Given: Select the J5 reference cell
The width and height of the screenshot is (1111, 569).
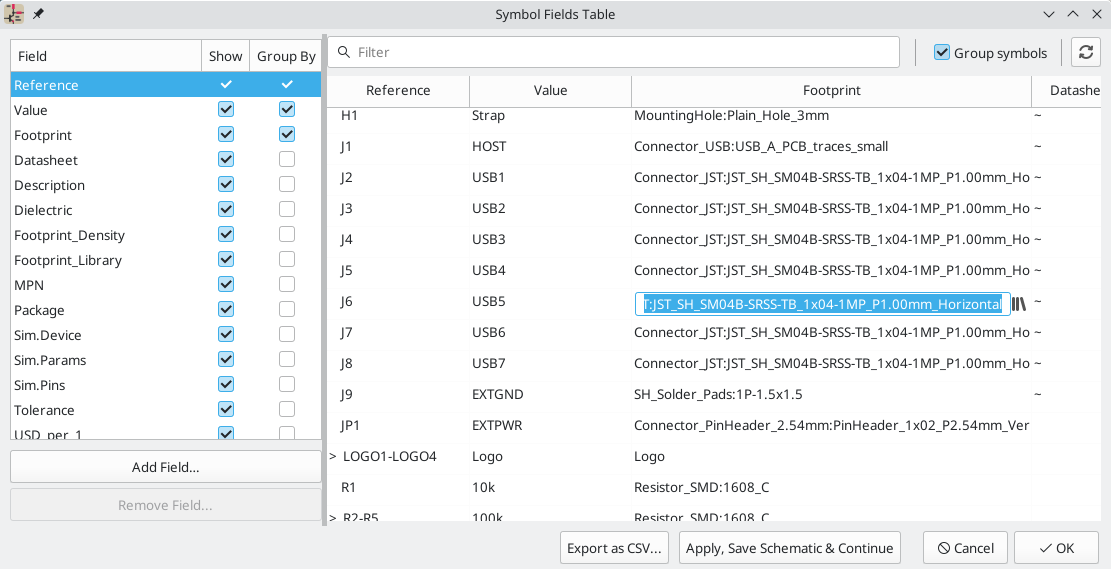Looking at the screenshot, I should [398, 270].
